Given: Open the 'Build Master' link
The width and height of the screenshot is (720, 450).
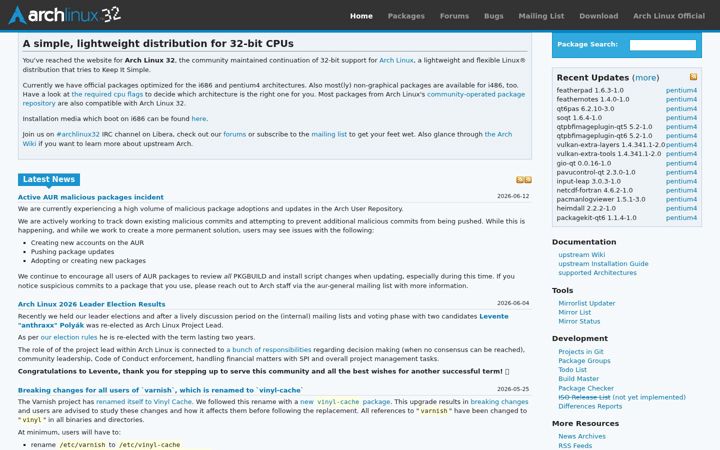Looking at the screenshot, I should click(x=579, y=379).
